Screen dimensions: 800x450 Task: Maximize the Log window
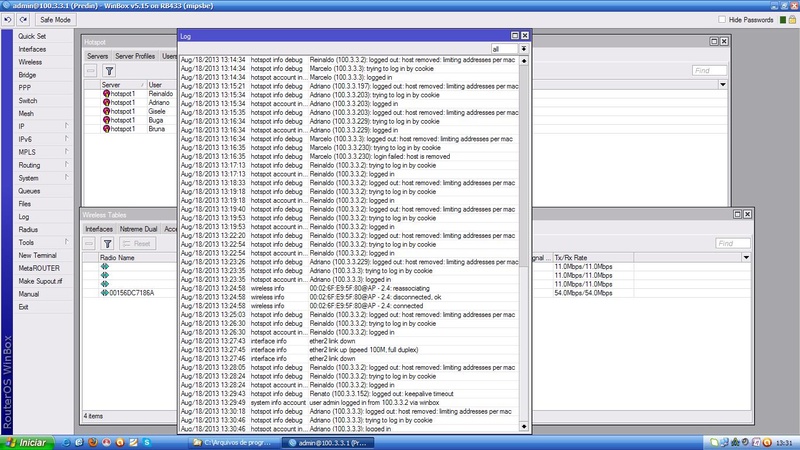(515, 35)
